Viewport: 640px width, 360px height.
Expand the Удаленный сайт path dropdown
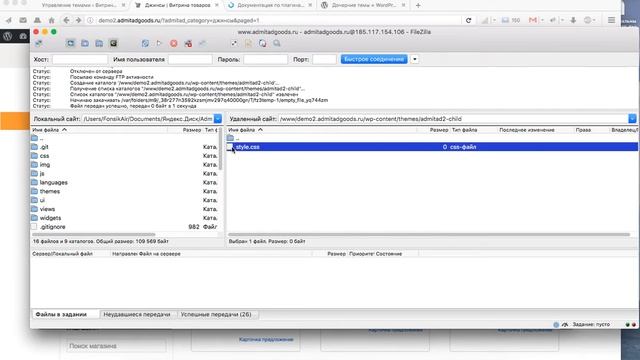632,119
